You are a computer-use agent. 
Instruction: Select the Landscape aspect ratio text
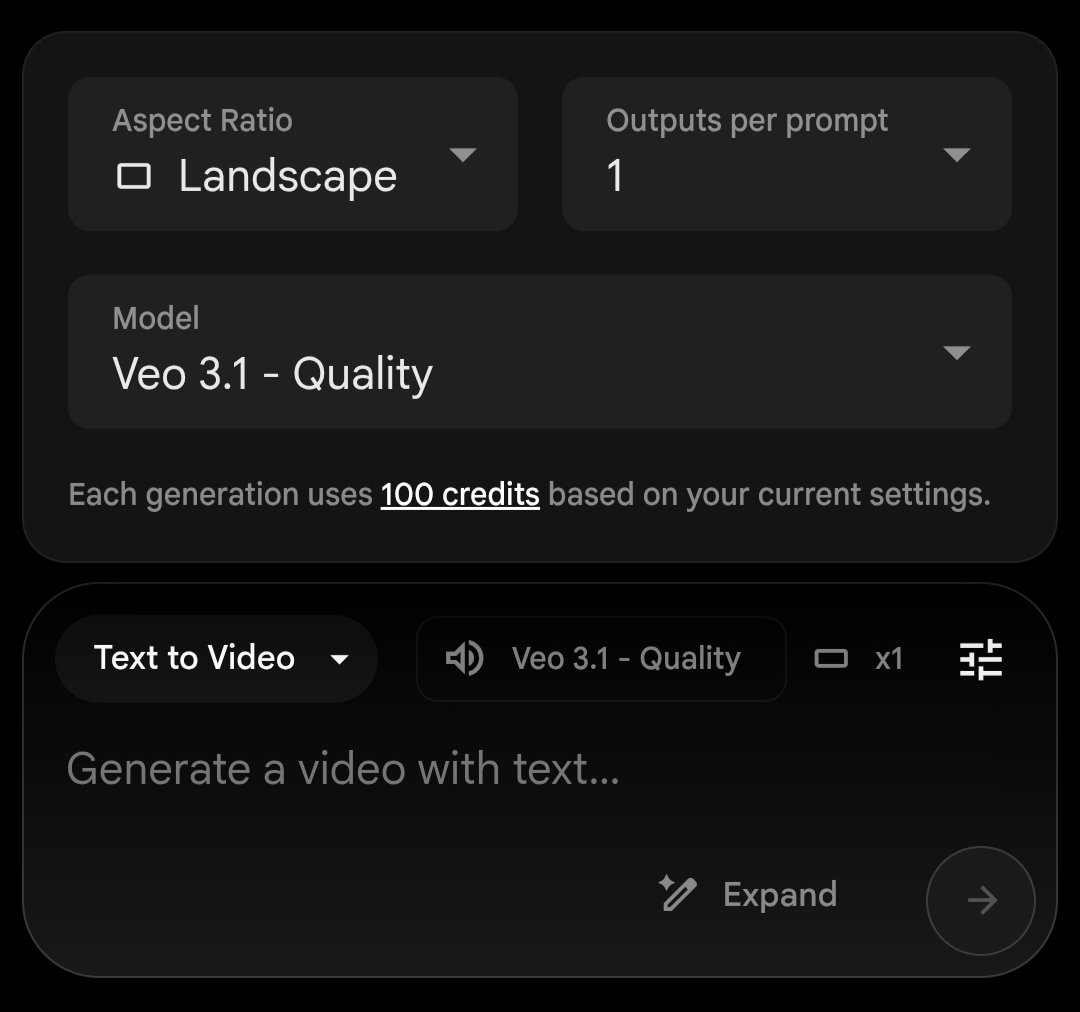pos(288,177)
